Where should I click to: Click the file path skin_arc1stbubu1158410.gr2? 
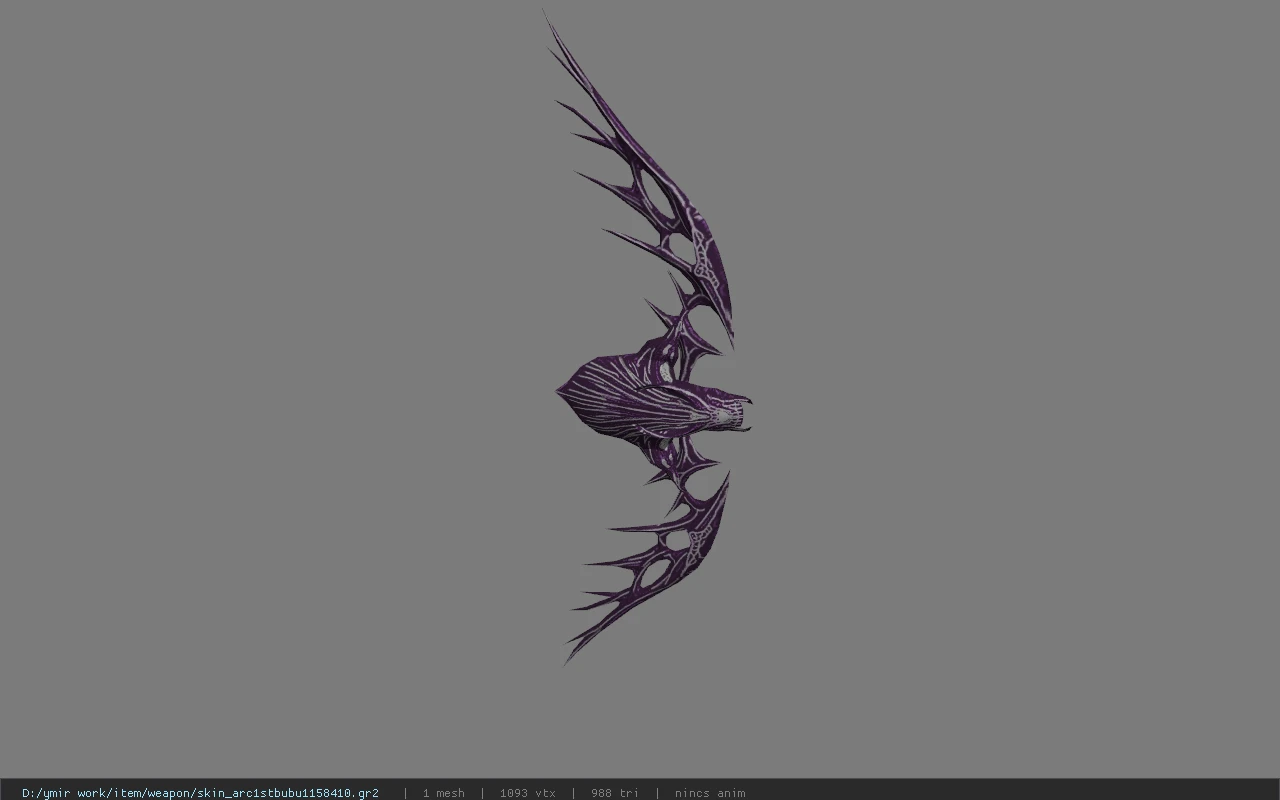click(200, 793)
